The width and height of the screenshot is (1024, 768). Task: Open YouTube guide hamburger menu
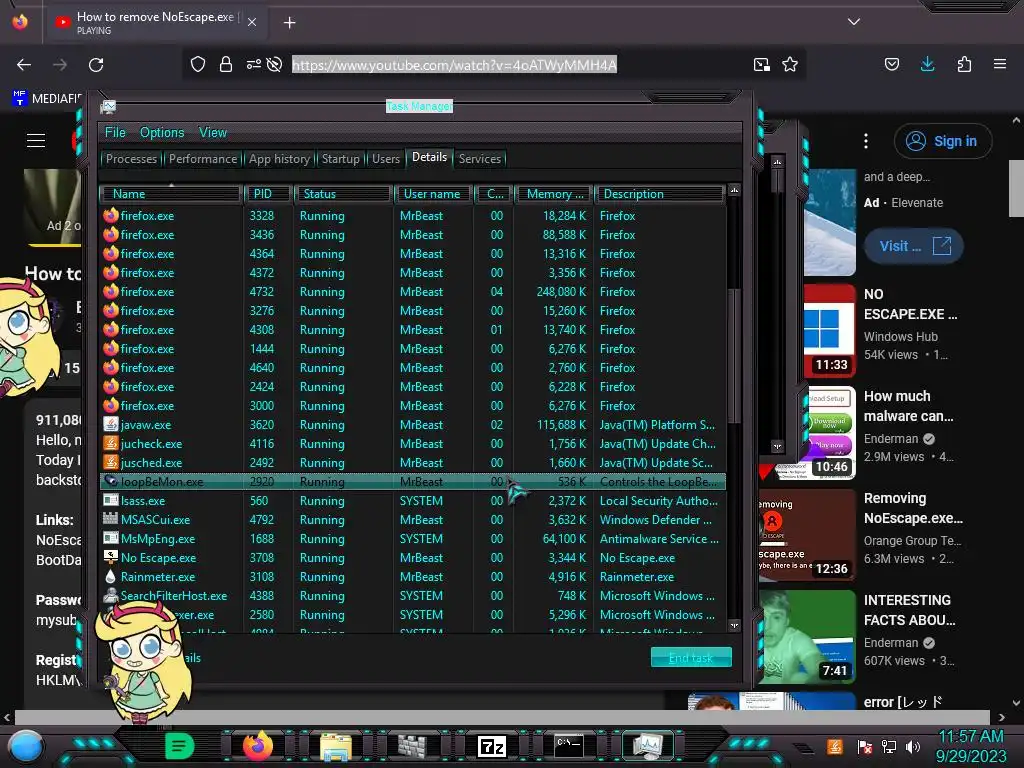(36, 140)
